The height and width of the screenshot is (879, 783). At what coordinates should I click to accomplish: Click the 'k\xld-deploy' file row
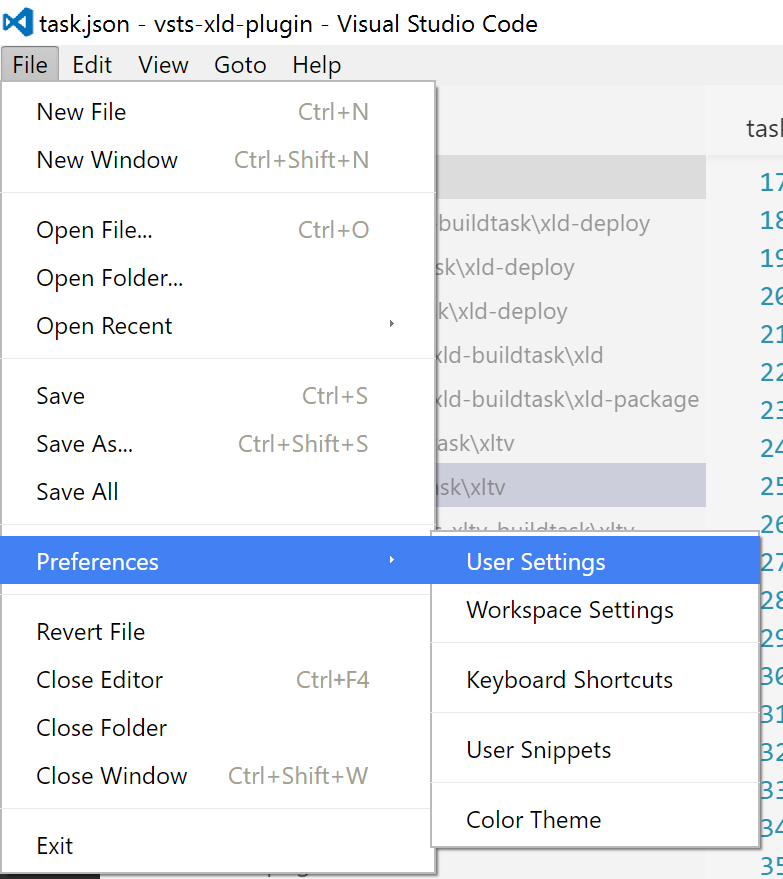(570, 311)
